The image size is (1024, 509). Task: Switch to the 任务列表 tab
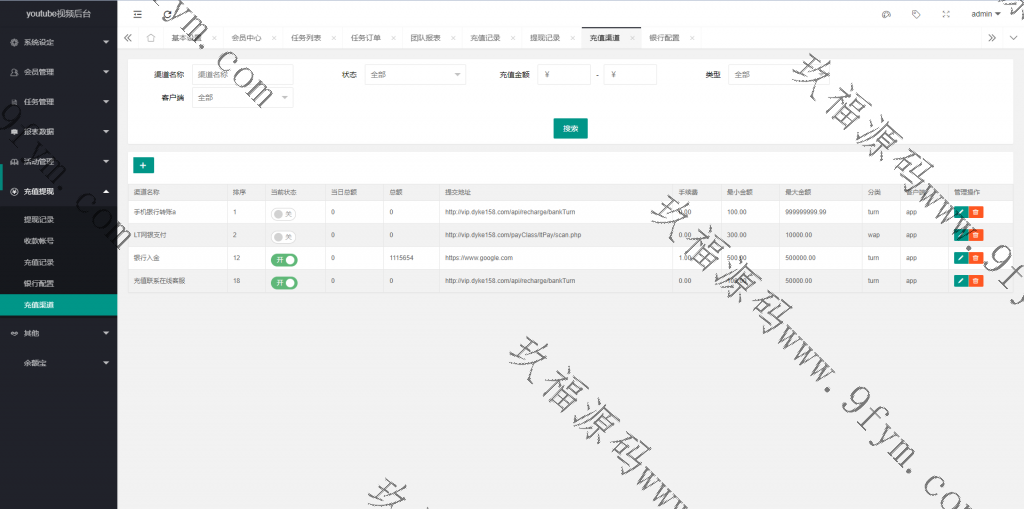coord(306,38)
